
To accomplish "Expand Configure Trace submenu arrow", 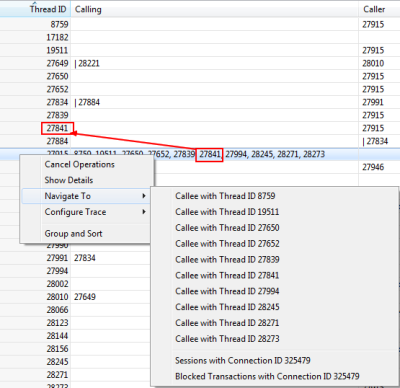I will pos(144,212).
